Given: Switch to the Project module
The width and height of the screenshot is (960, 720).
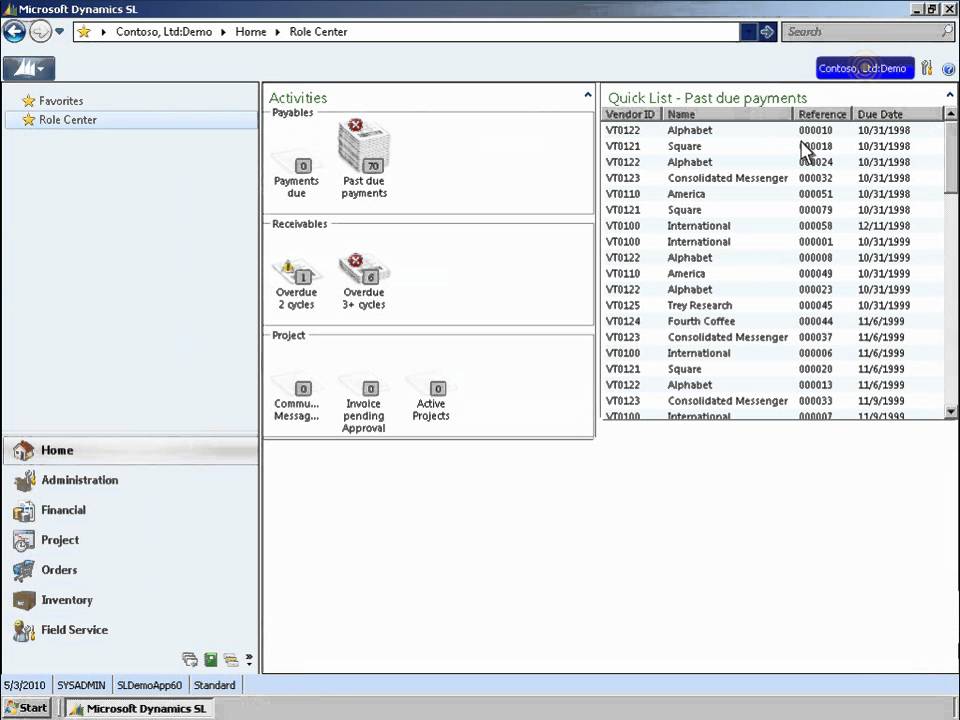Looking at the screenshot, I should click(x=131, y=541).
